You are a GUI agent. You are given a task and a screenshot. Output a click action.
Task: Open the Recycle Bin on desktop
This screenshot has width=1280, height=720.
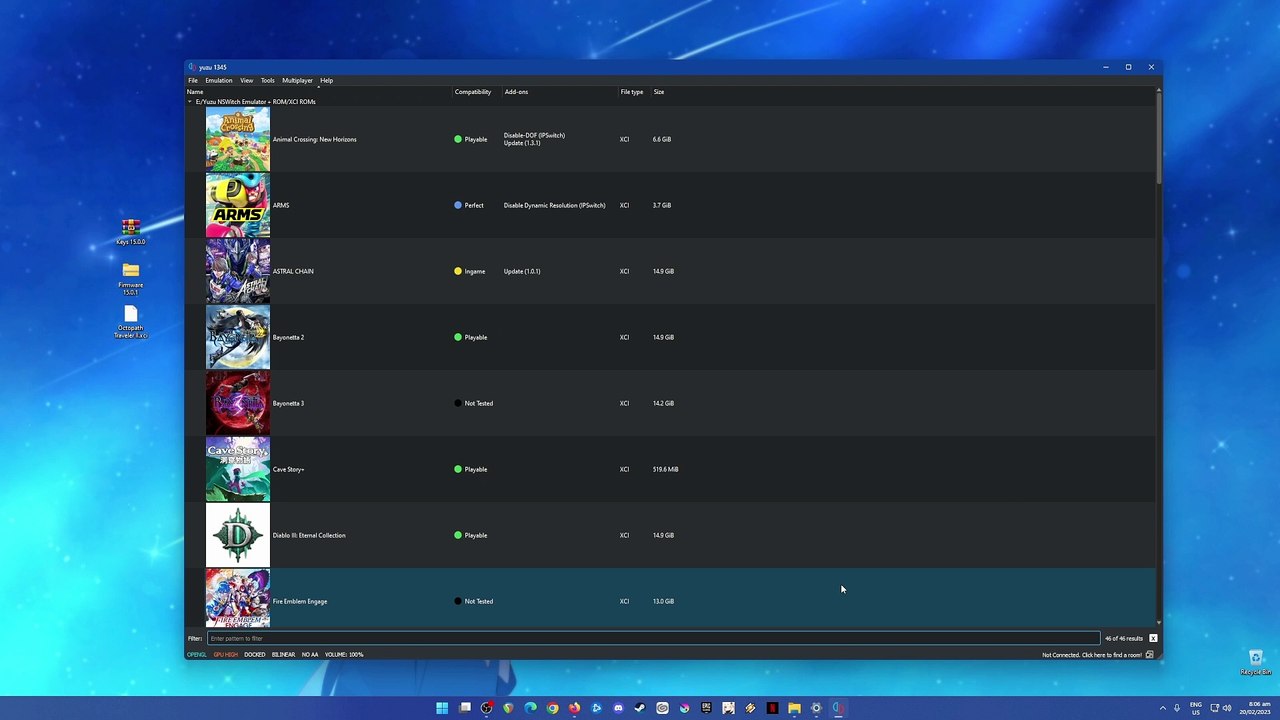coord(1256,662)
